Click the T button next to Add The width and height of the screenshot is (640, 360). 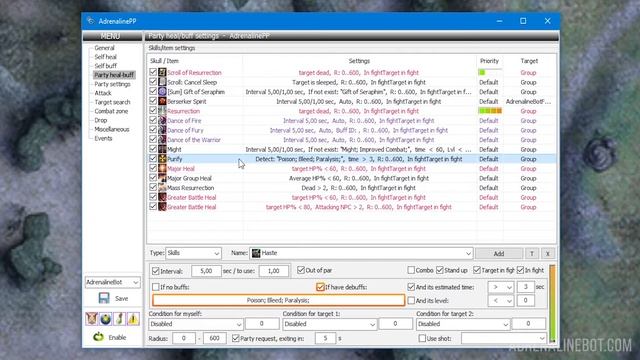tap(532, 253)
